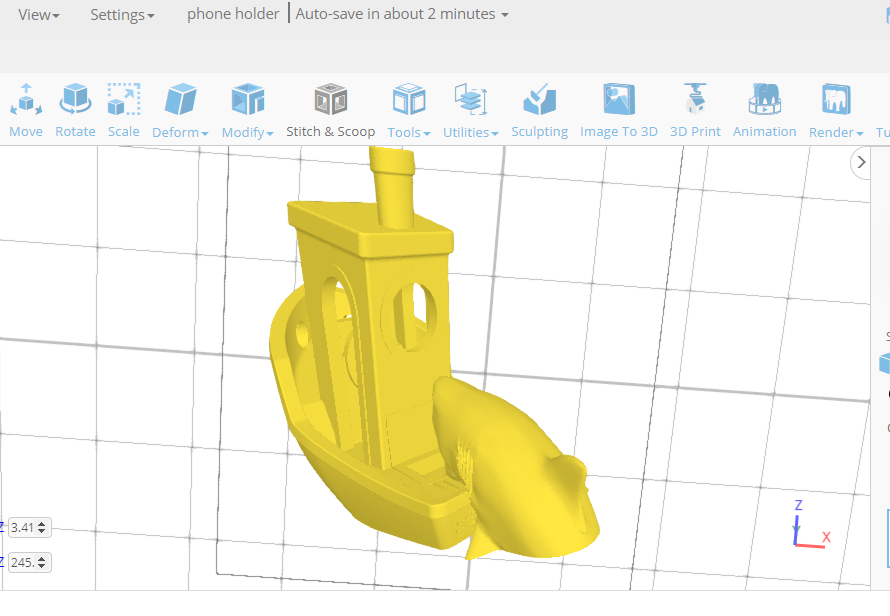The image size is (890, 616).
Task: Select the Scale tool icon
Action: (124, 99)
